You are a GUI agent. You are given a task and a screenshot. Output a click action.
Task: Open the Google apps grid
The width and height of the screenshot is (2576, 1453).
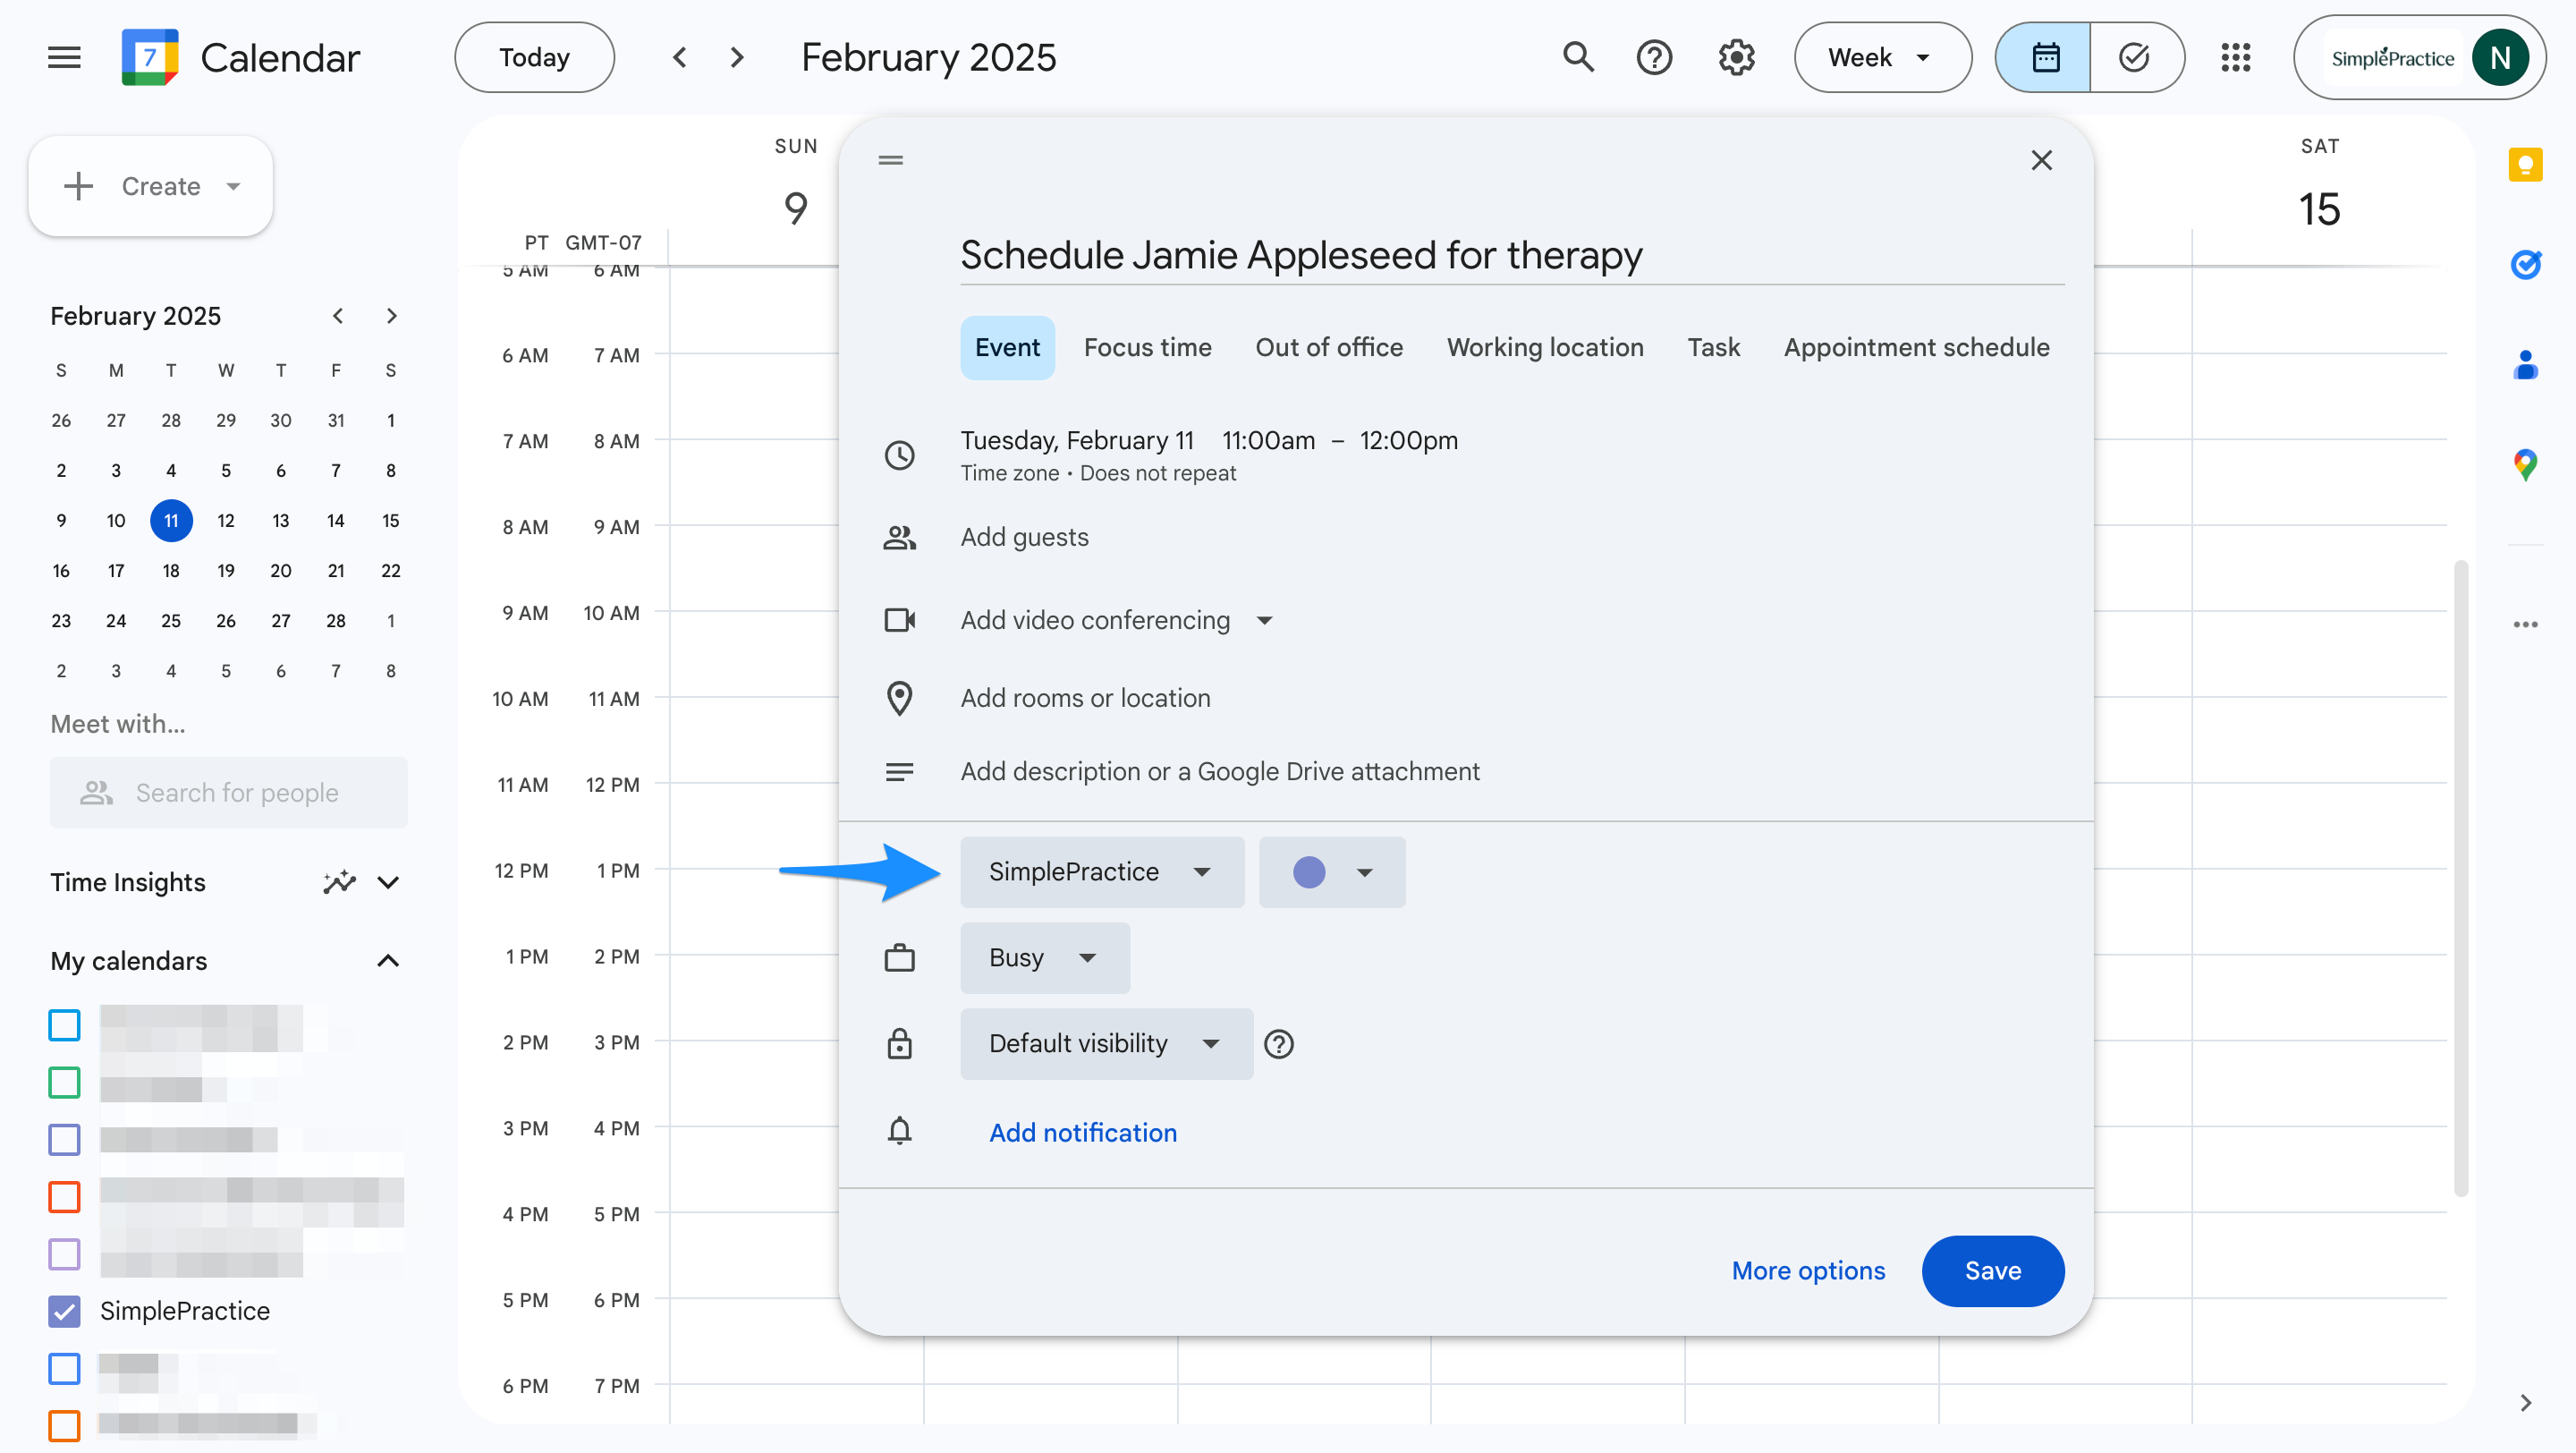tap(2236, 57)
